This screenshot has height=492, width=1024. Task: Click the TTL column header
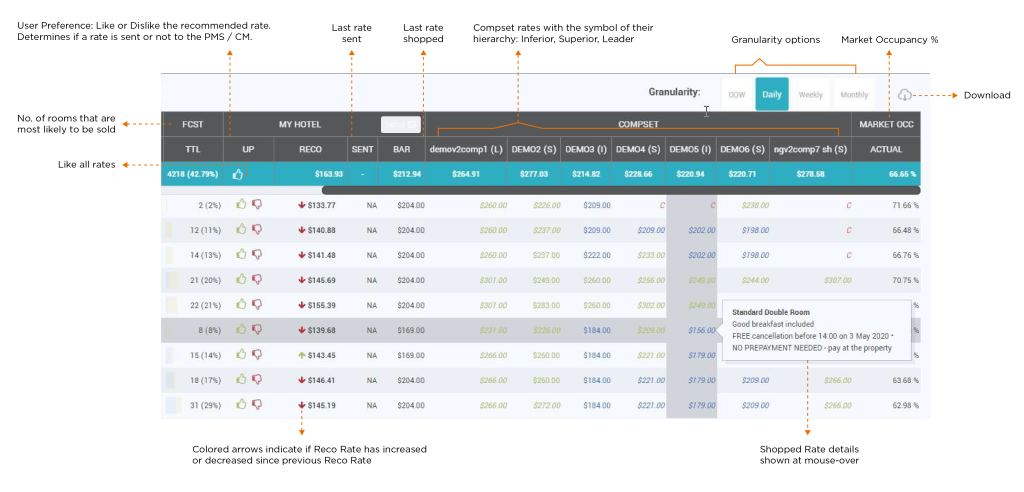(x=193, y=149)
